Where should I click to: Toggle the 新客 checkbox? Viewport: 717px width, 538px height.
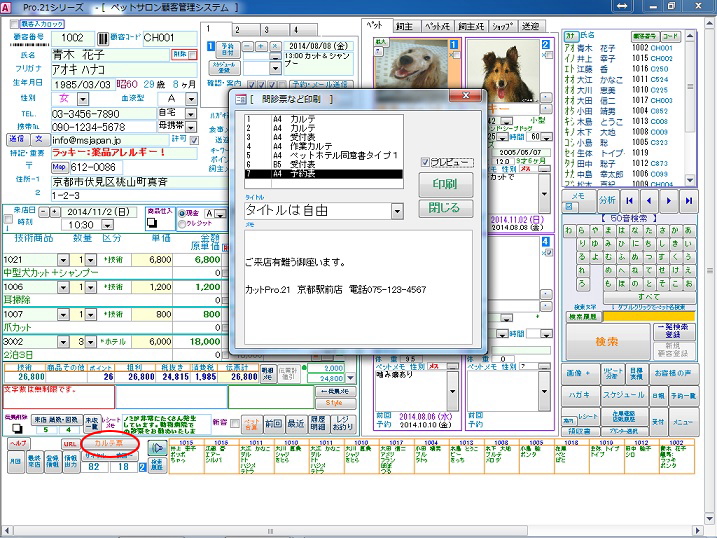235,423
